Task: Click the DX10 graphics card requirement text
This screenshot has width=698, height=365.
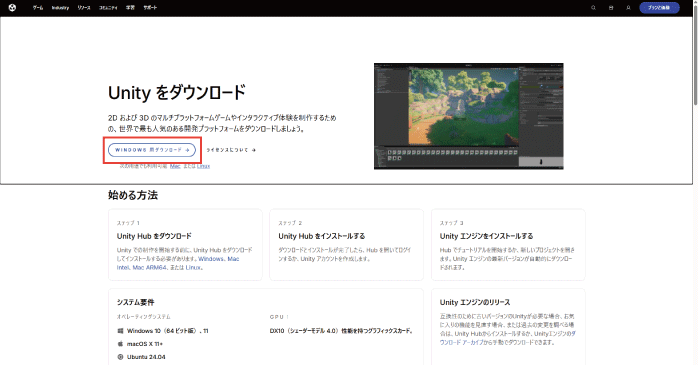Action: [341, 331]
